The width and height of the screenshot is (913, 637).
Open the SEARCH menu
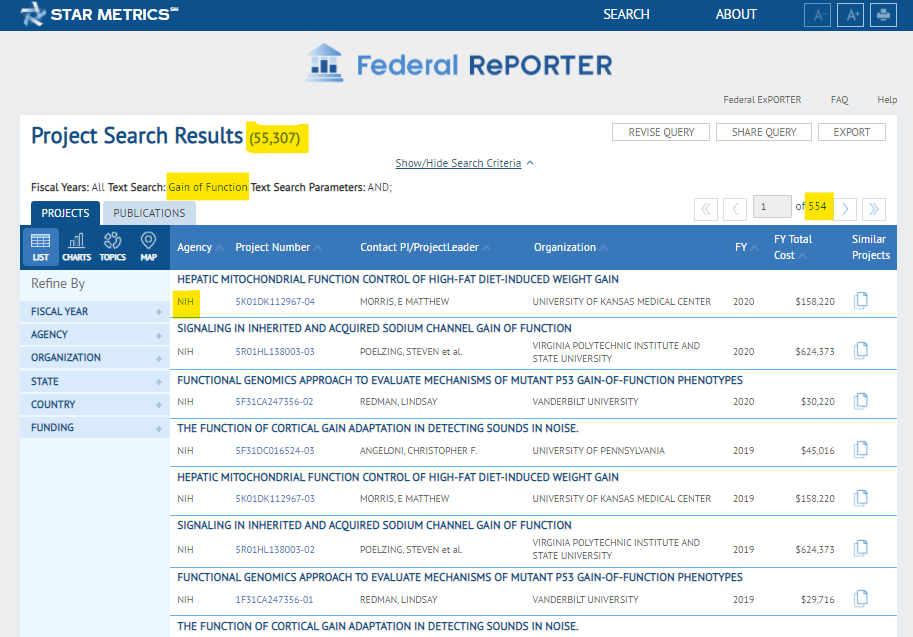pyautogui.click(x=626, y=15)
